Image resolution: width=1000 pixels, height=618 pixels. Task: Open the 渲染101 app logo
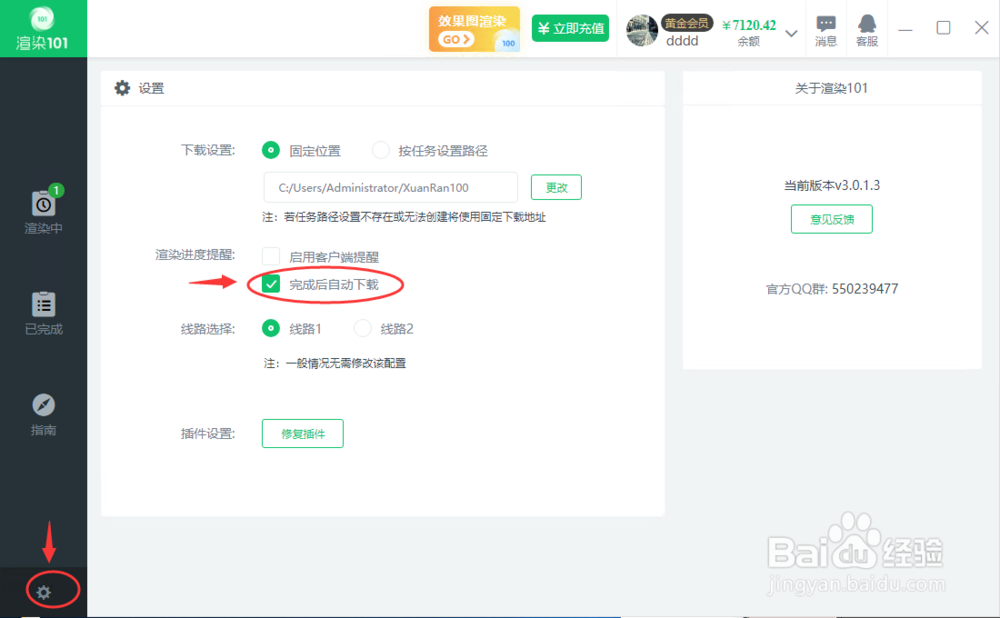tap(42, 27)
